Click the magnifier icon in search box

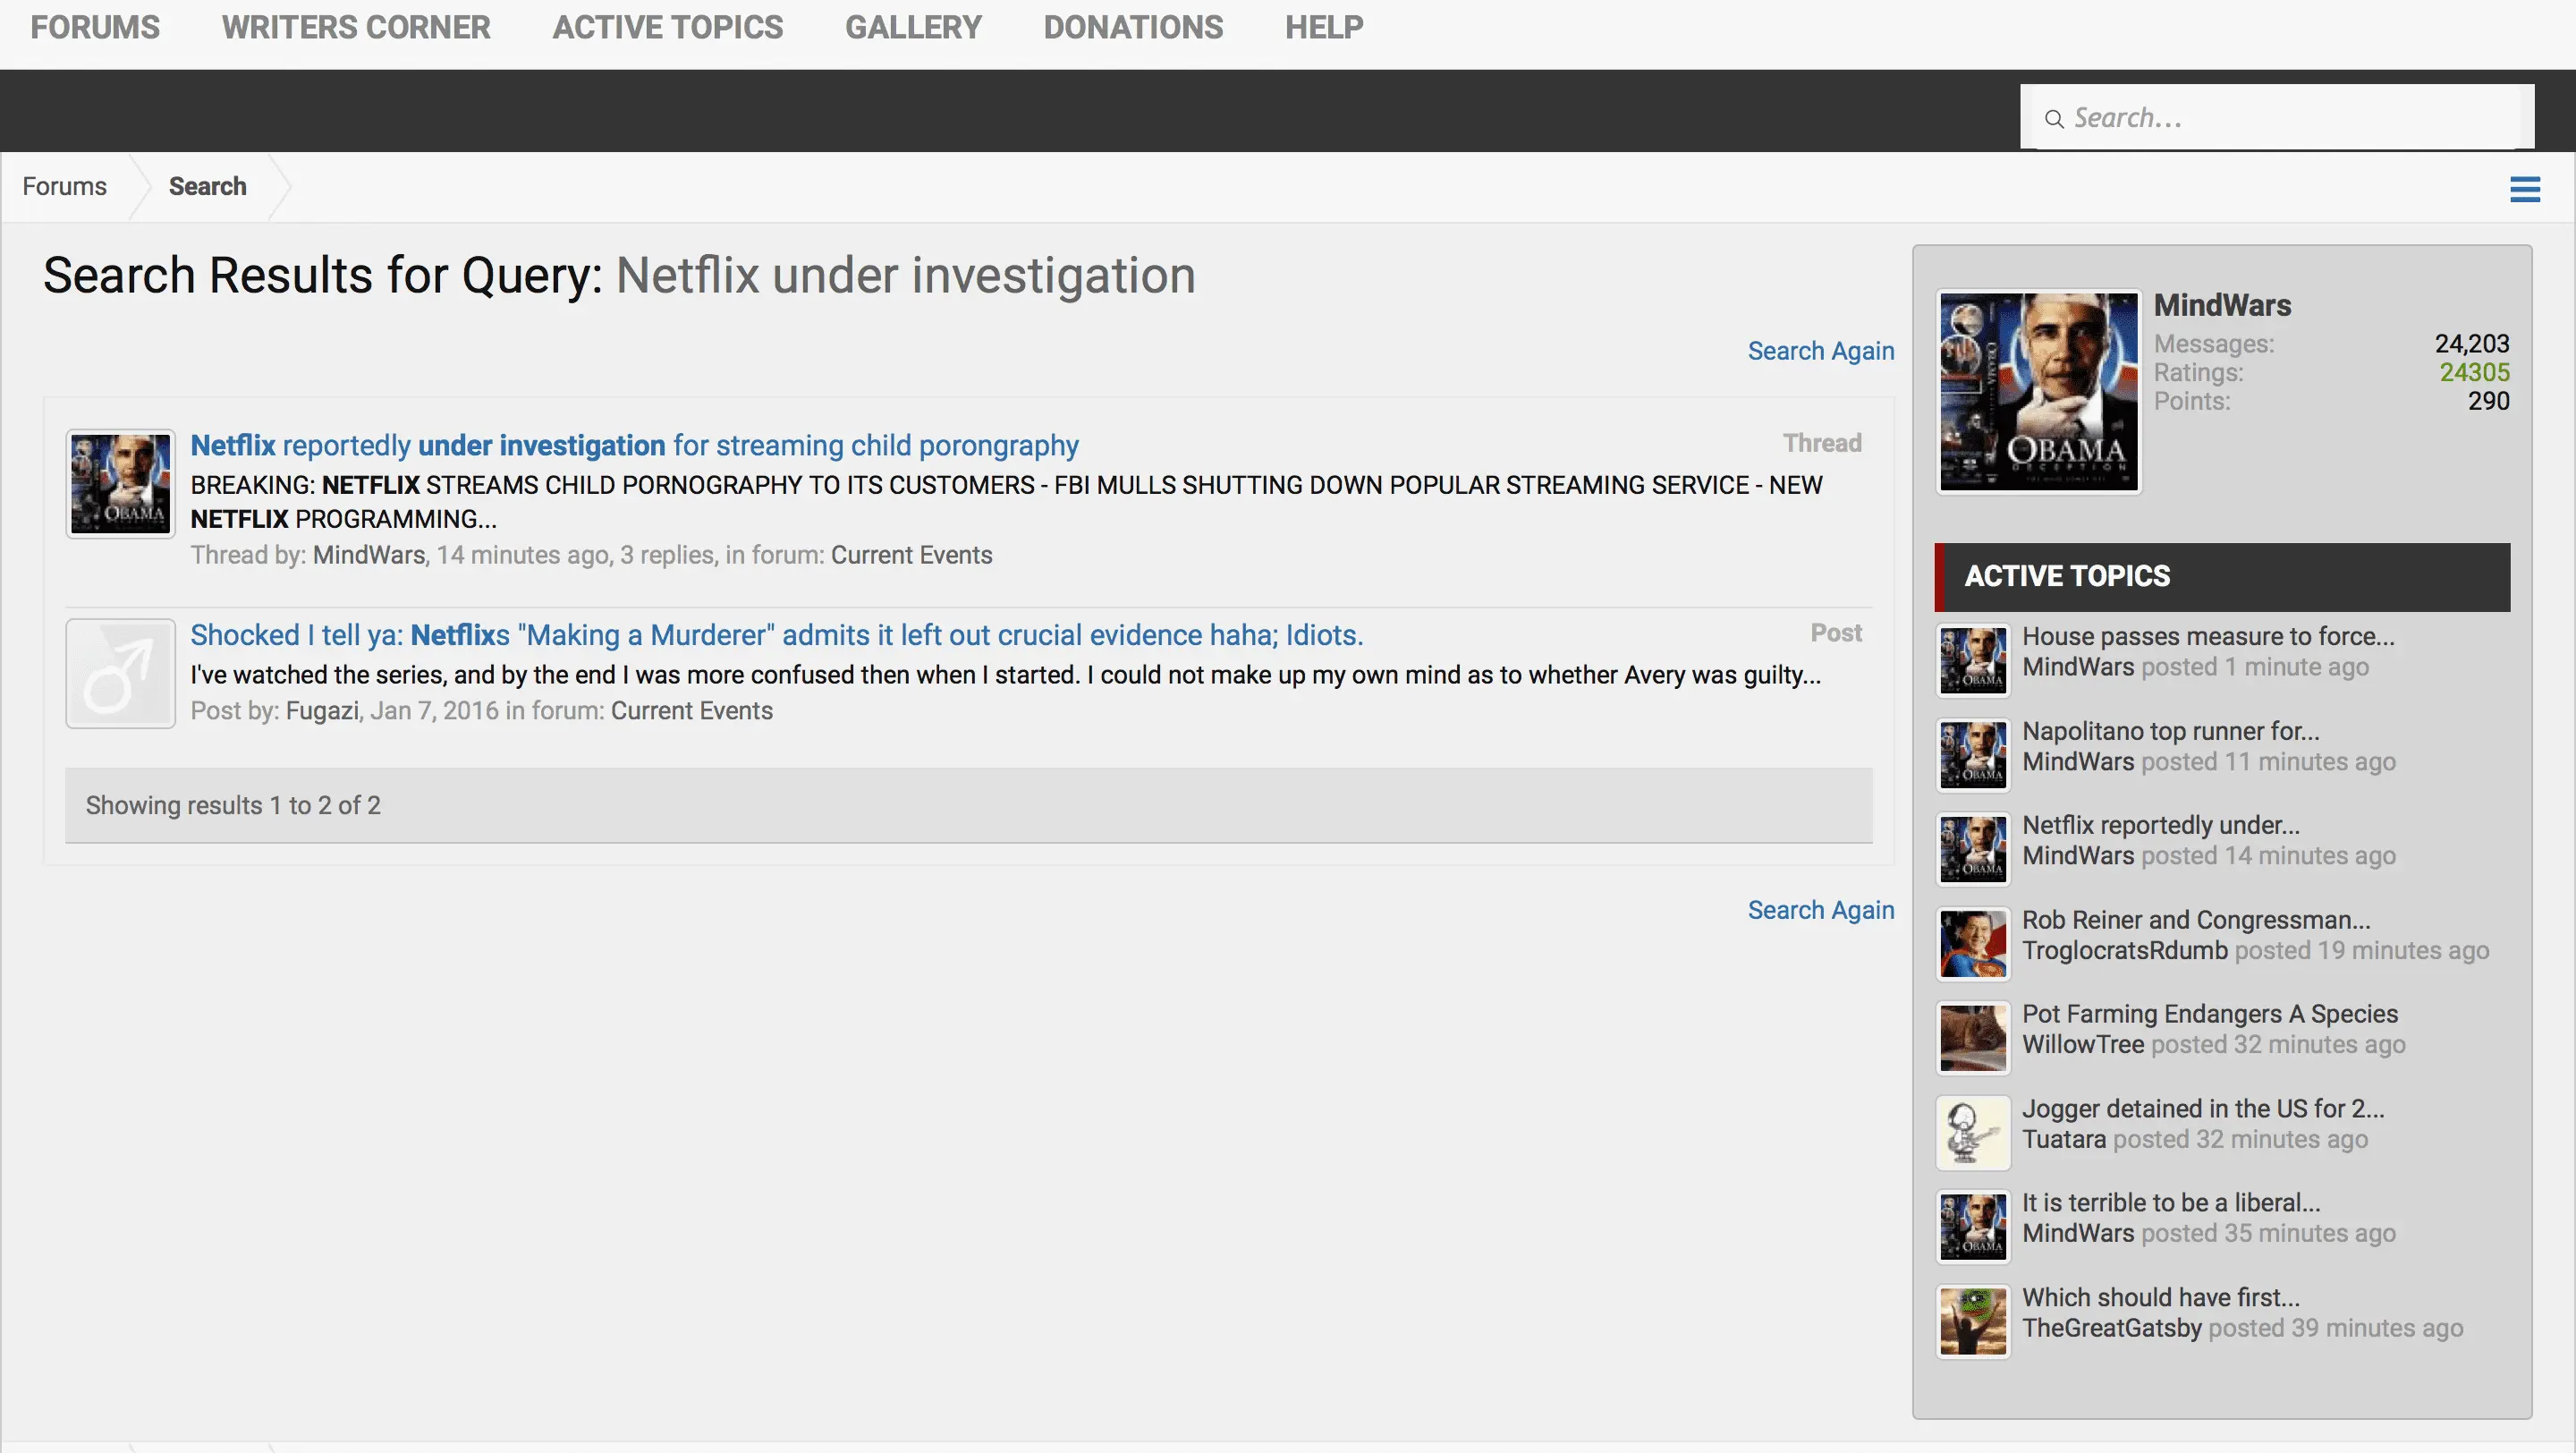click(x=2054, y=119)
